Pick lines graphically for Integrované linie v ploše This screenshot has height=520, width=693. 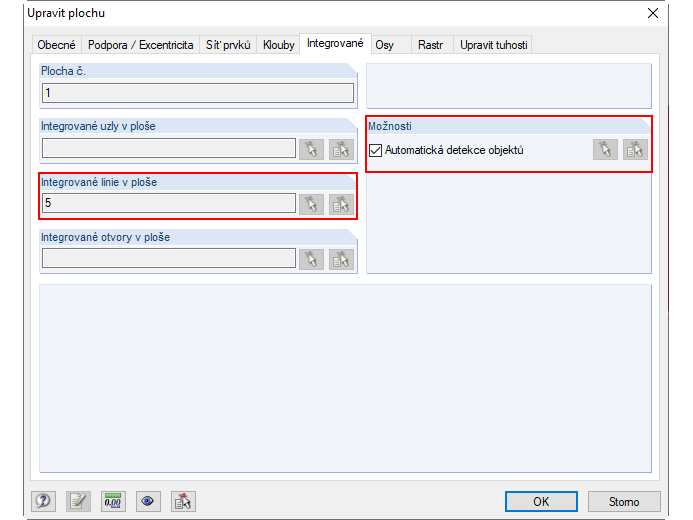click(311, 205)
